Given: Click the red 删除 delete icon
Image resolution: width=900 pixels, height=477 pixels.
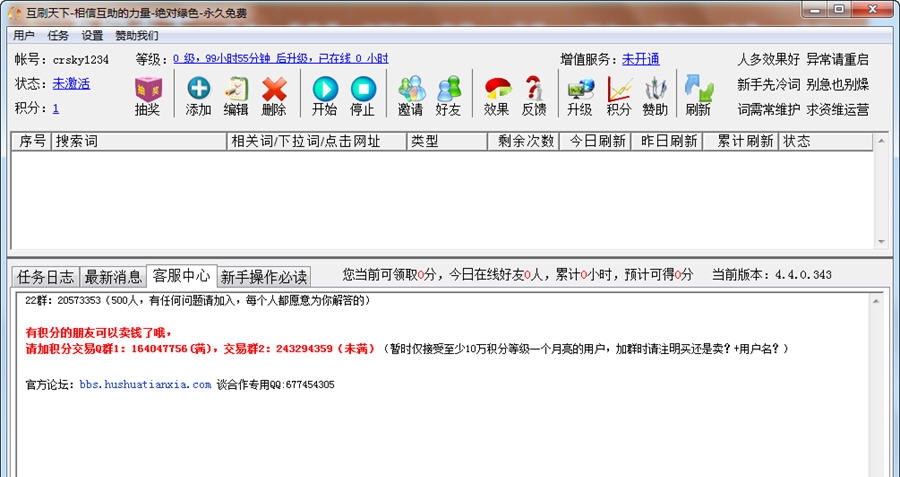Looking at the screenshot, I should click(x=274, y=89).
